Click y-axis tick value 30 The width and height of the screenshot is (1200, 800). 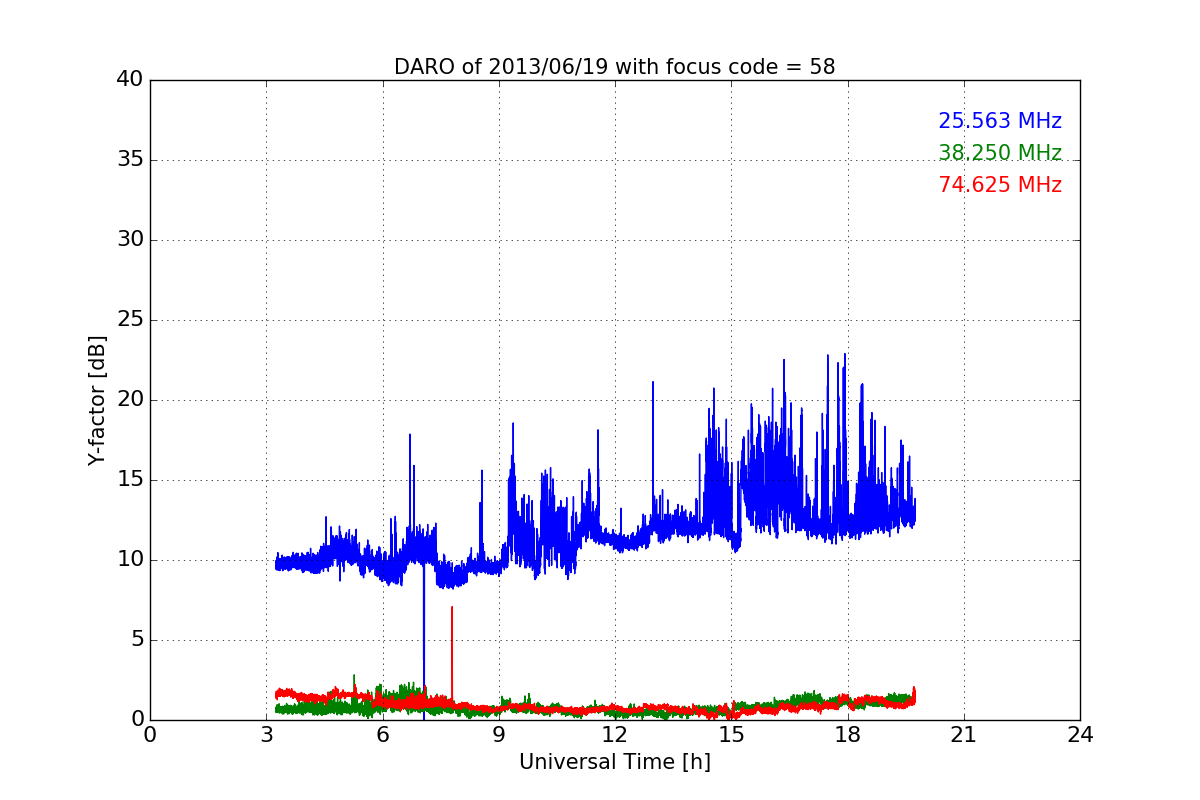[x=130, y=240]
